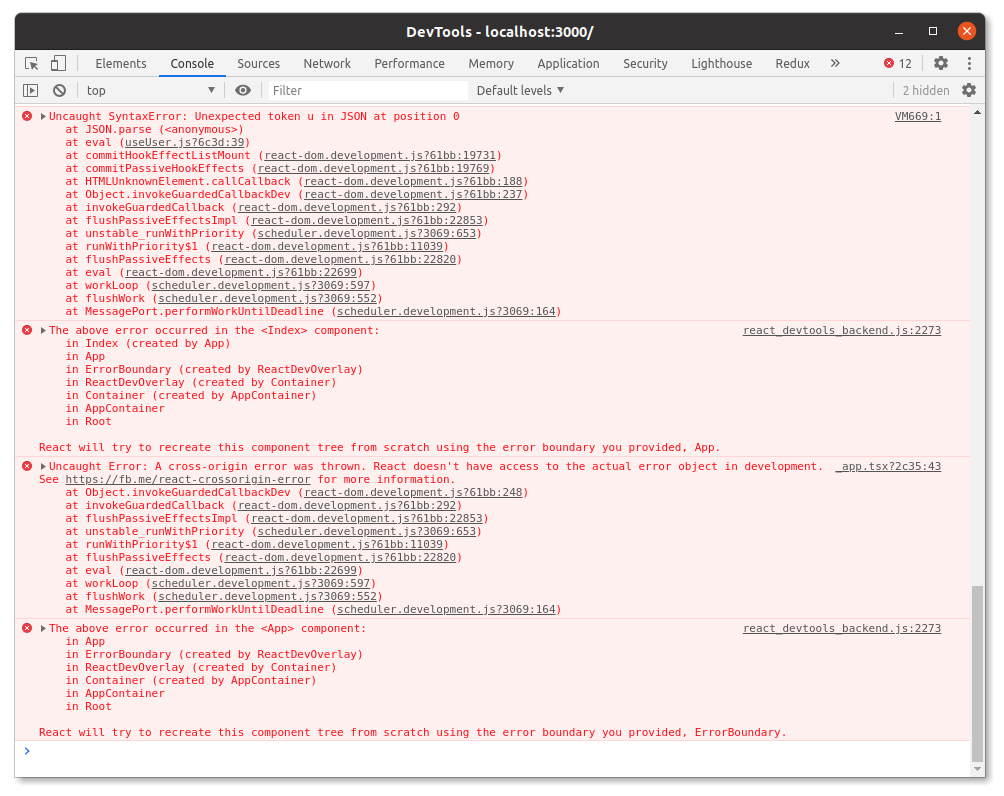The height and width of the screenshot is (796, 1004).
Task: Open react_devtools_backend.js:2273 link for App error
Action: pyautogui.click(x=842, y=628)
